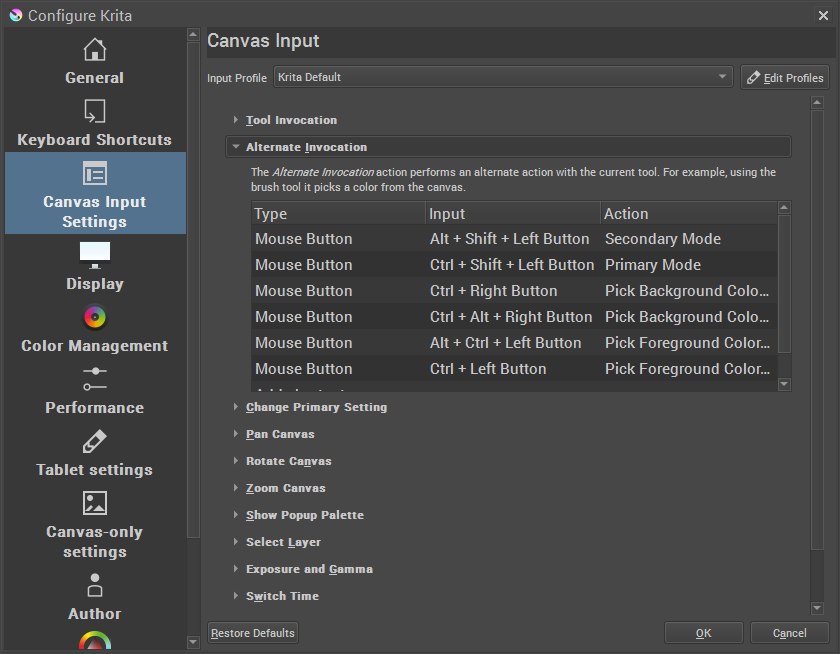The height and width of the screenshot is (654, 840).
Task: Click action cell in Ctrl + Right Button row
Action: tap(689, 291)
